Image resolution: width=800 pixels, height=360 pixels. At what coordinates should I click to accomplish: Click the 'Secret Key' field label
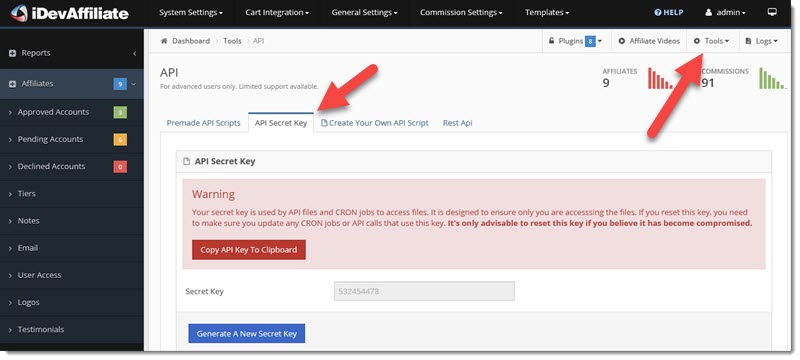[x=205, y=292]
